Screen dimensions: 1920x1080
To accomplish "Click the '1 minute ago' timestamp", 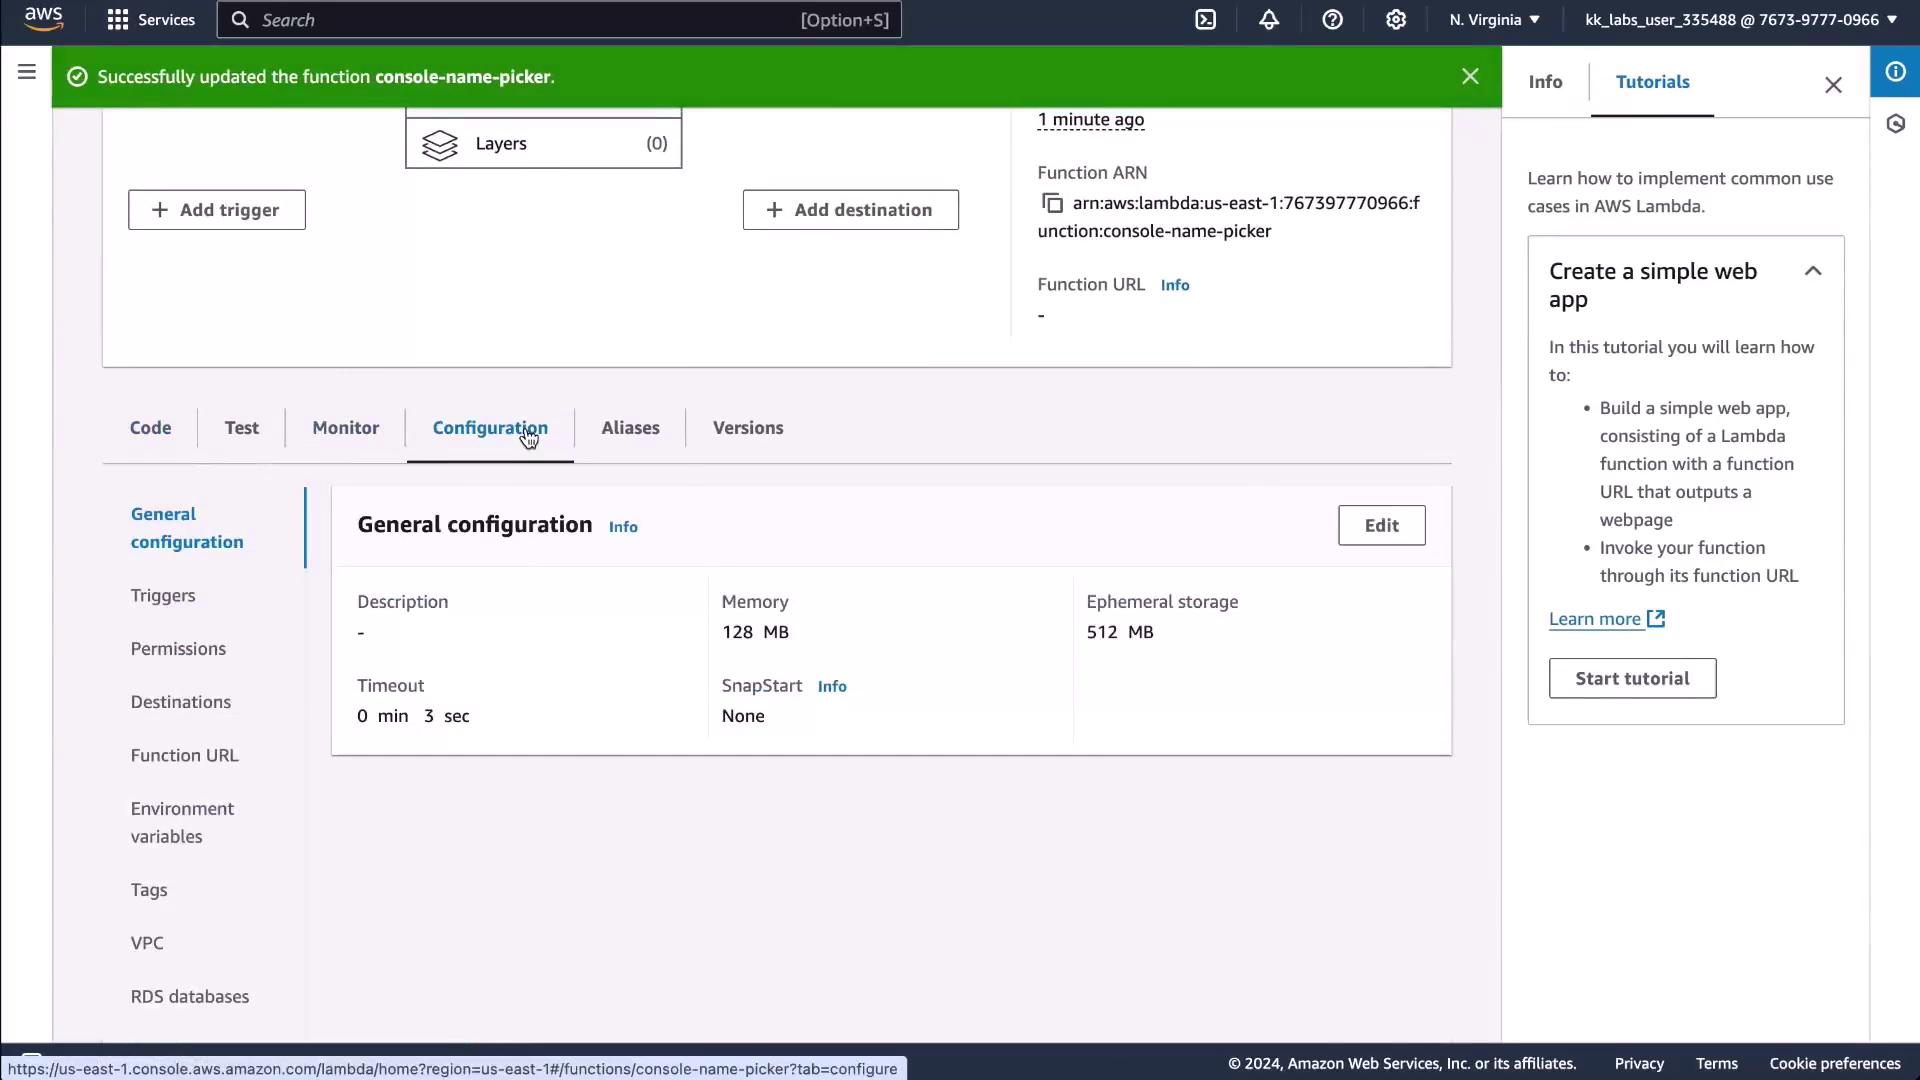I will point(1091,120).
